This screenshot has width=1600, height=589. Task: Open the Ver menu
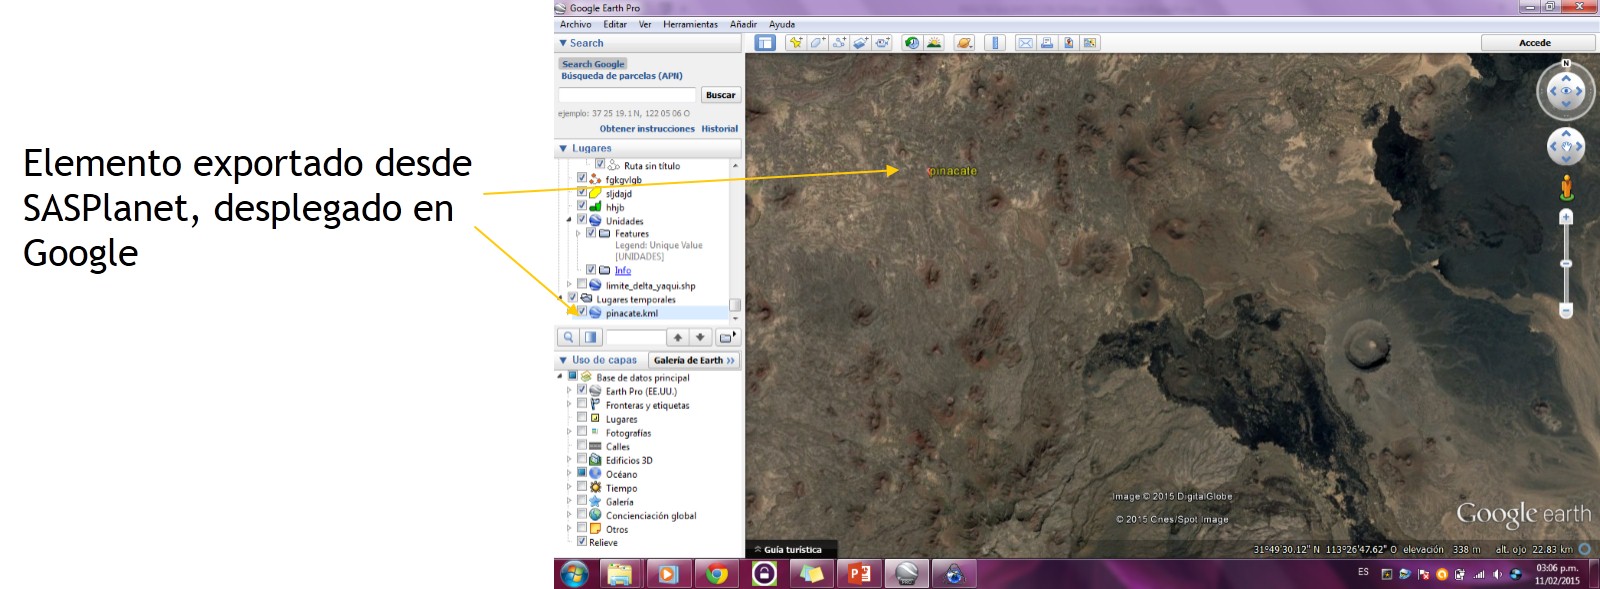(645, 25)
